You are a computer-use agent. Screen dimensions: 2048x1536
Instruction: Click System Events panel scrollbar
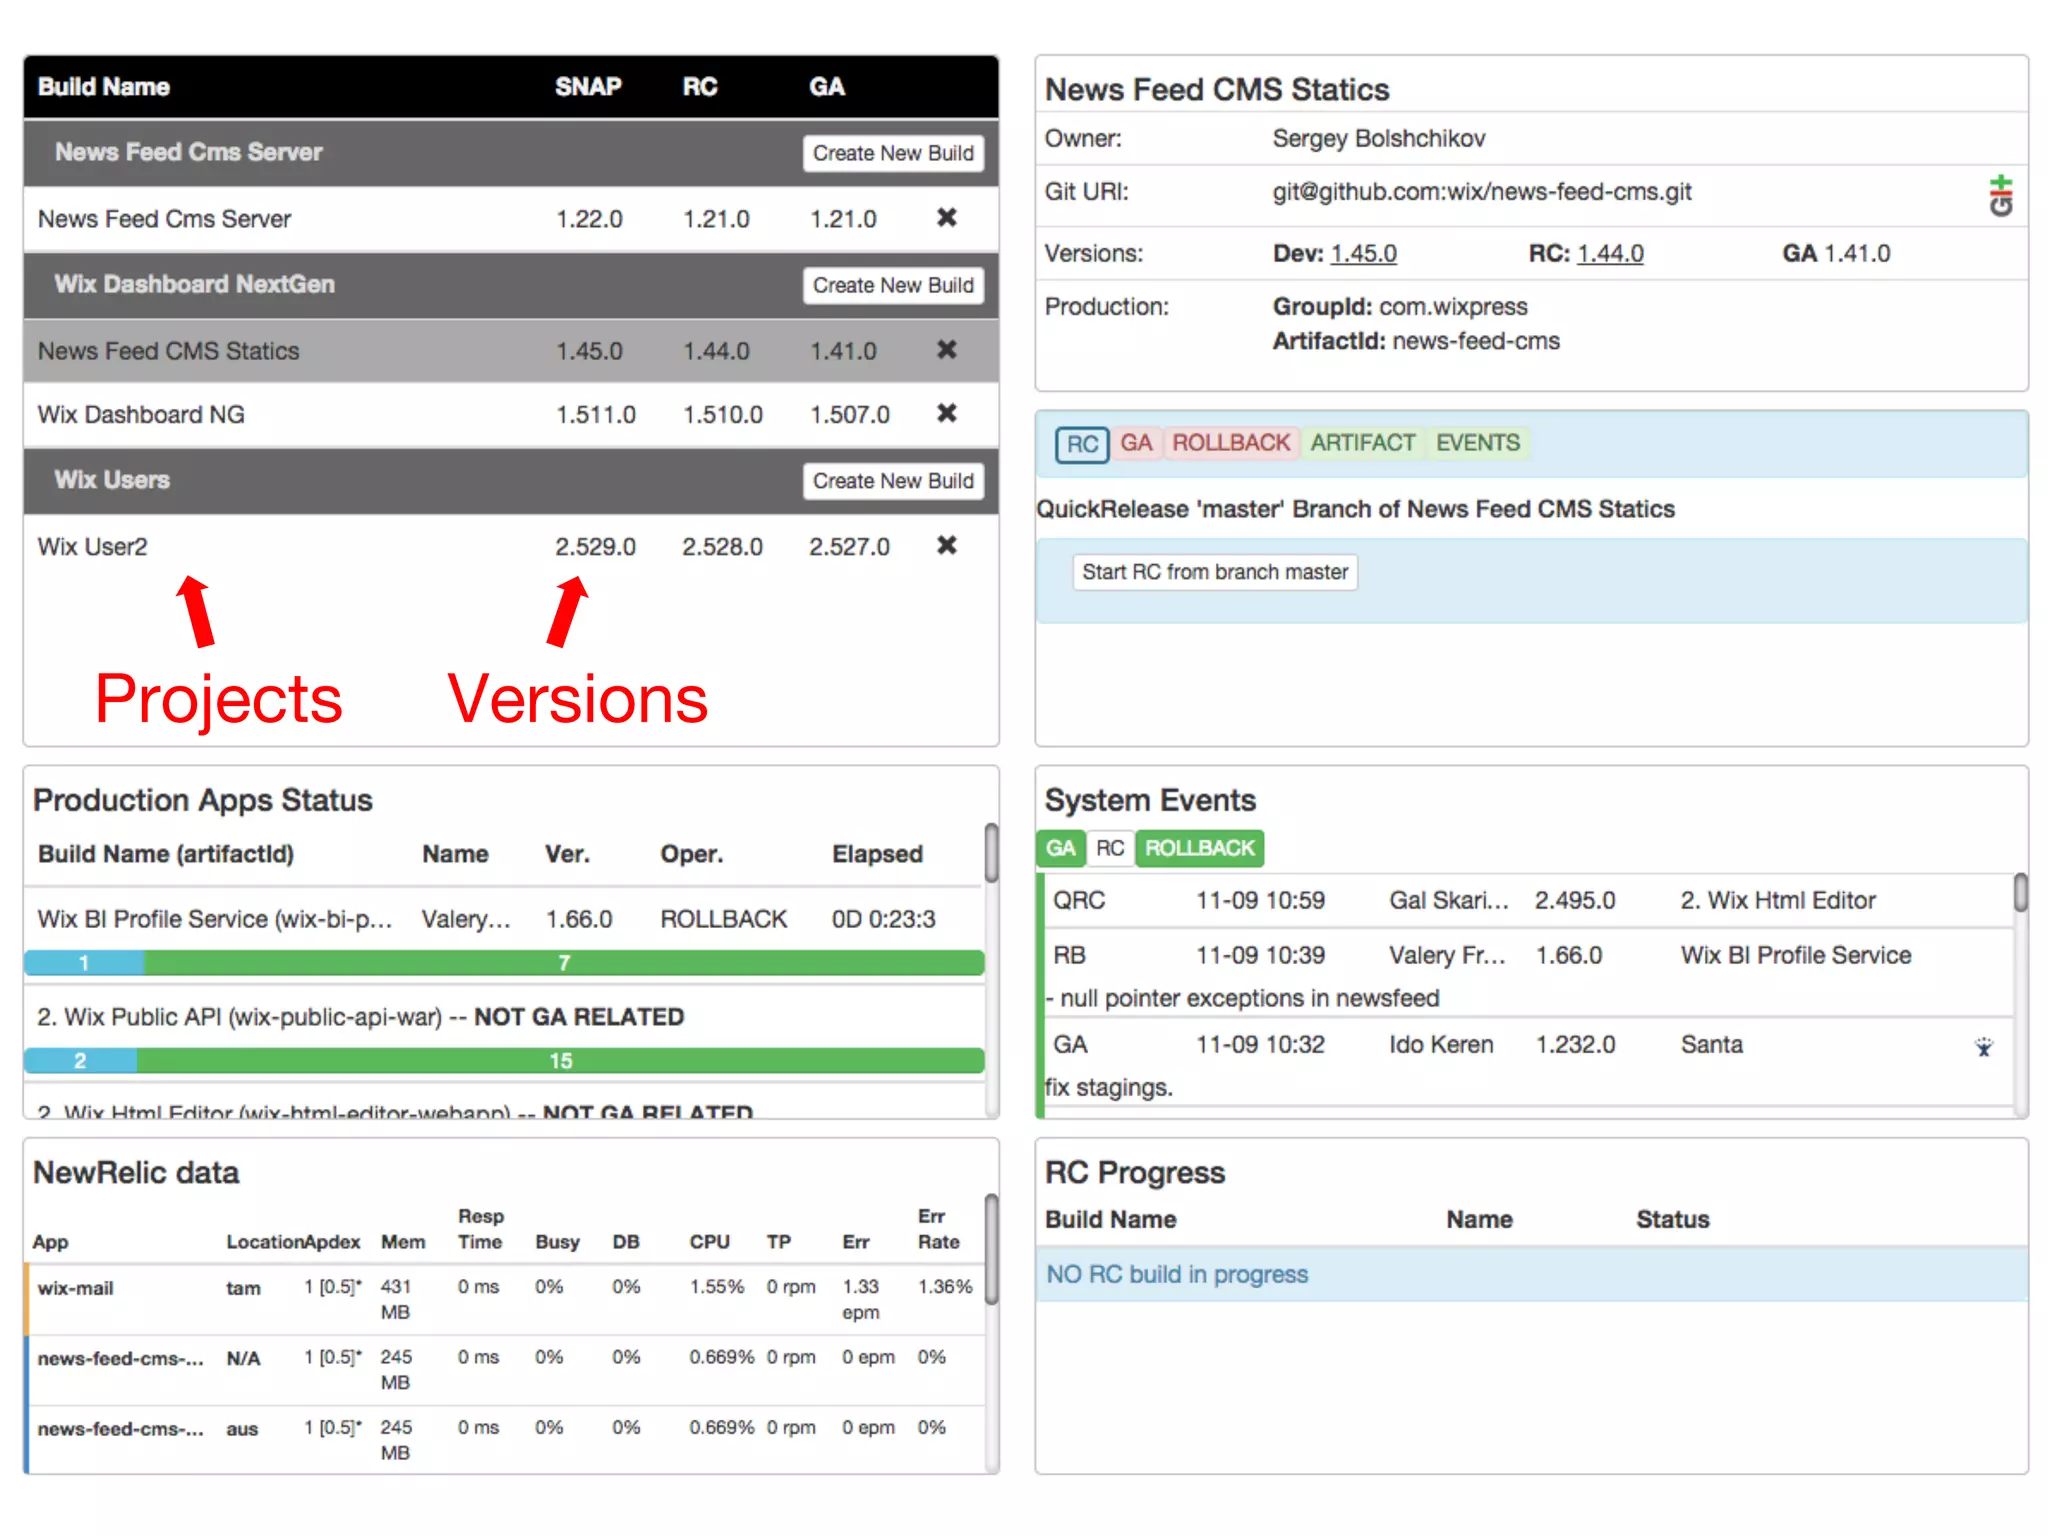pos(2021,893)
